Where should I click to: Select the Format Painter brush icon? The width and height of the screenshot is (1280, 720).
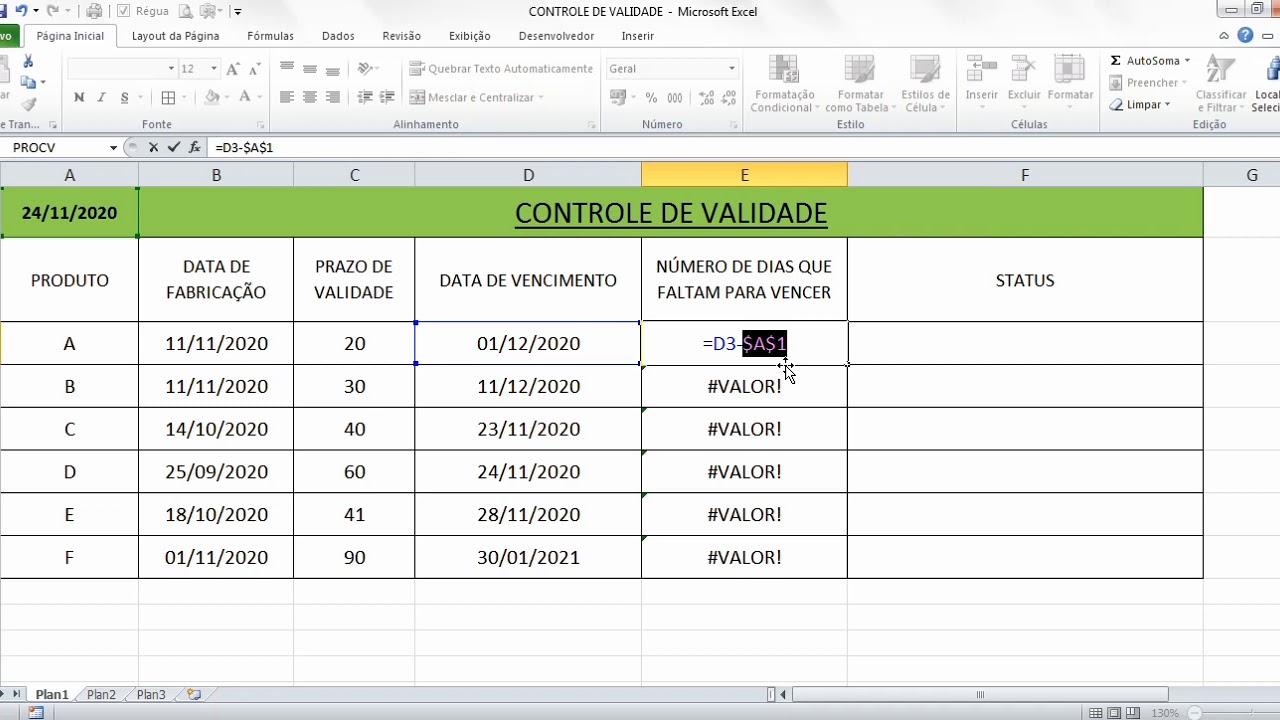click(x=28, y=104)
